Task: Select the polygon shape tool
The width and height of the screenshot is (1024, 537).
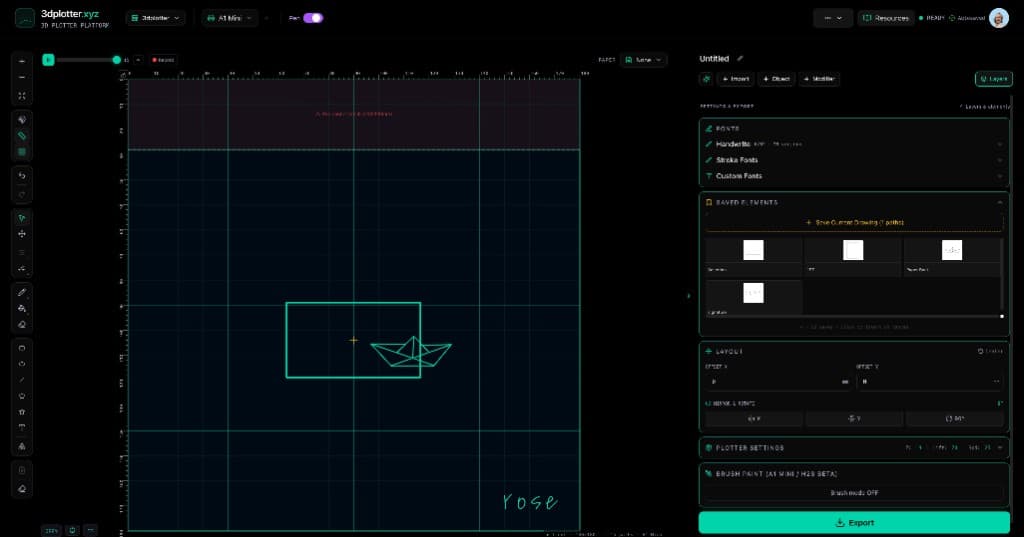Action: (x=22, y=396)
